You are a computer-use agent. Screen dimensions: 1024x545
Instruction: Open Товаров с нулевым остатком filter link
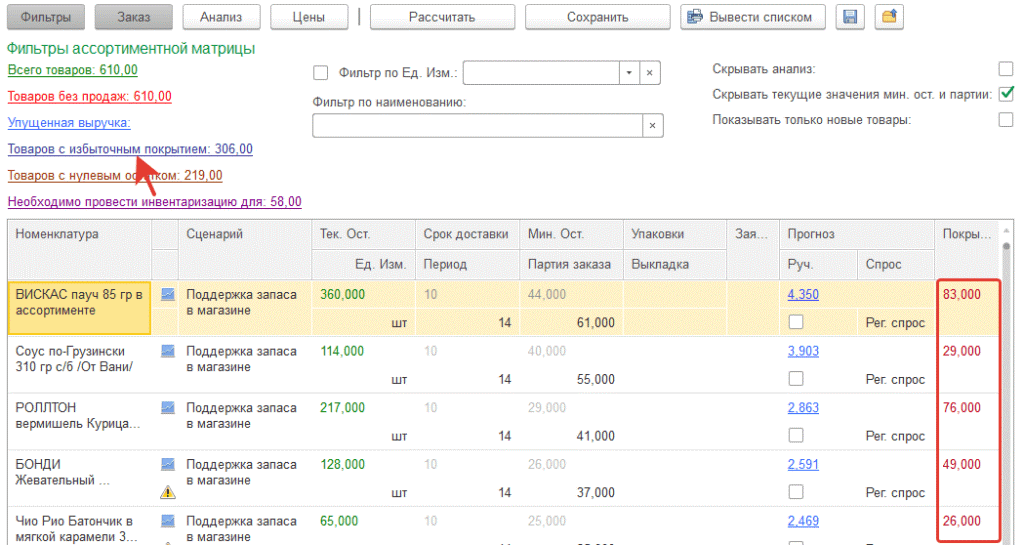coord(115,176)
